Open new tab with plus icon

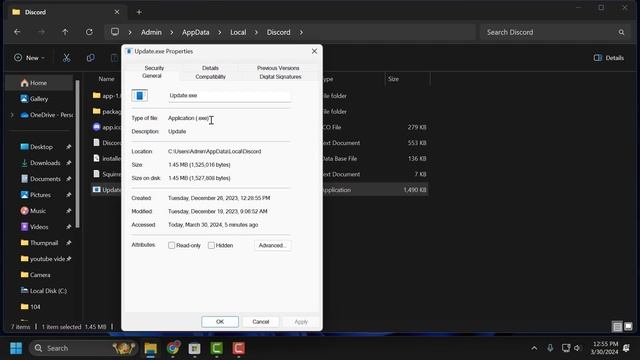[139, 12]
